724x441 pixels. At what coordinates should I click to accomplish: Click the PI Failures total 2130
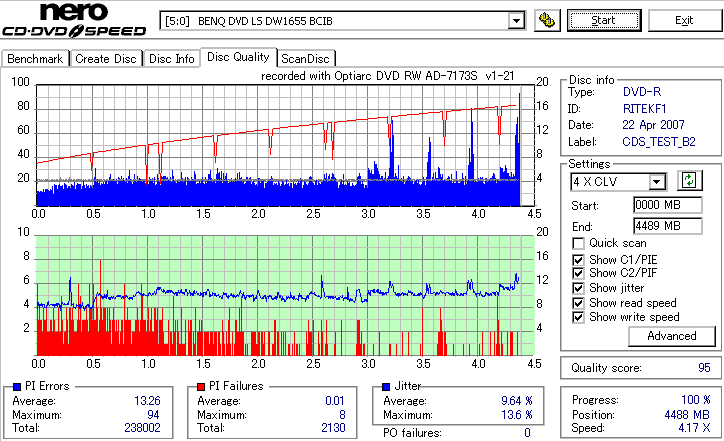(333, 428)
